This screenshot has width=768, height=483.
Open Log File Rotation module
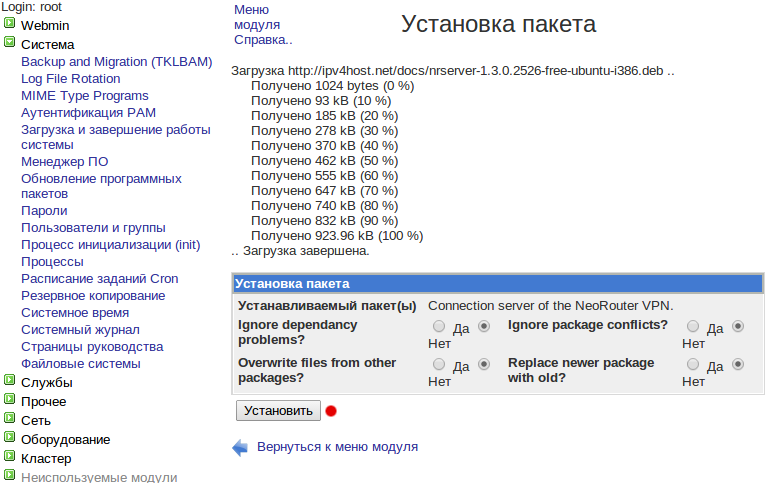coord(71,79)
